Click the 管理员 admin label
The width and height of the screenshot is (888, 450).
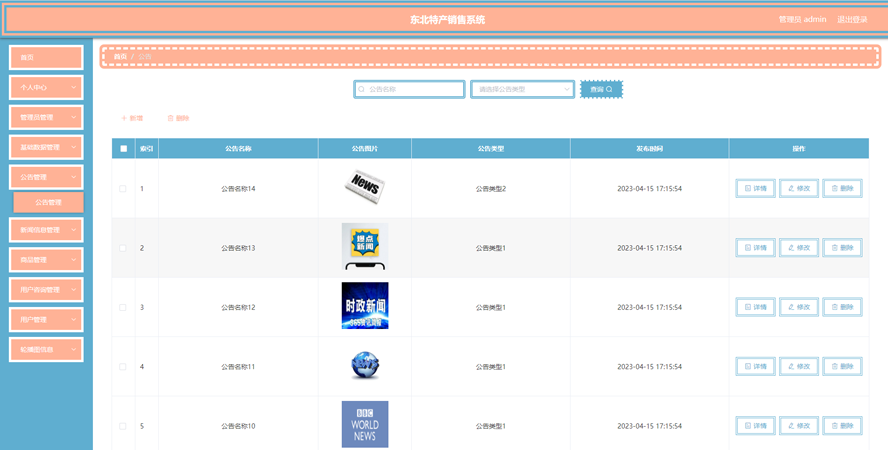coord(802,19)
